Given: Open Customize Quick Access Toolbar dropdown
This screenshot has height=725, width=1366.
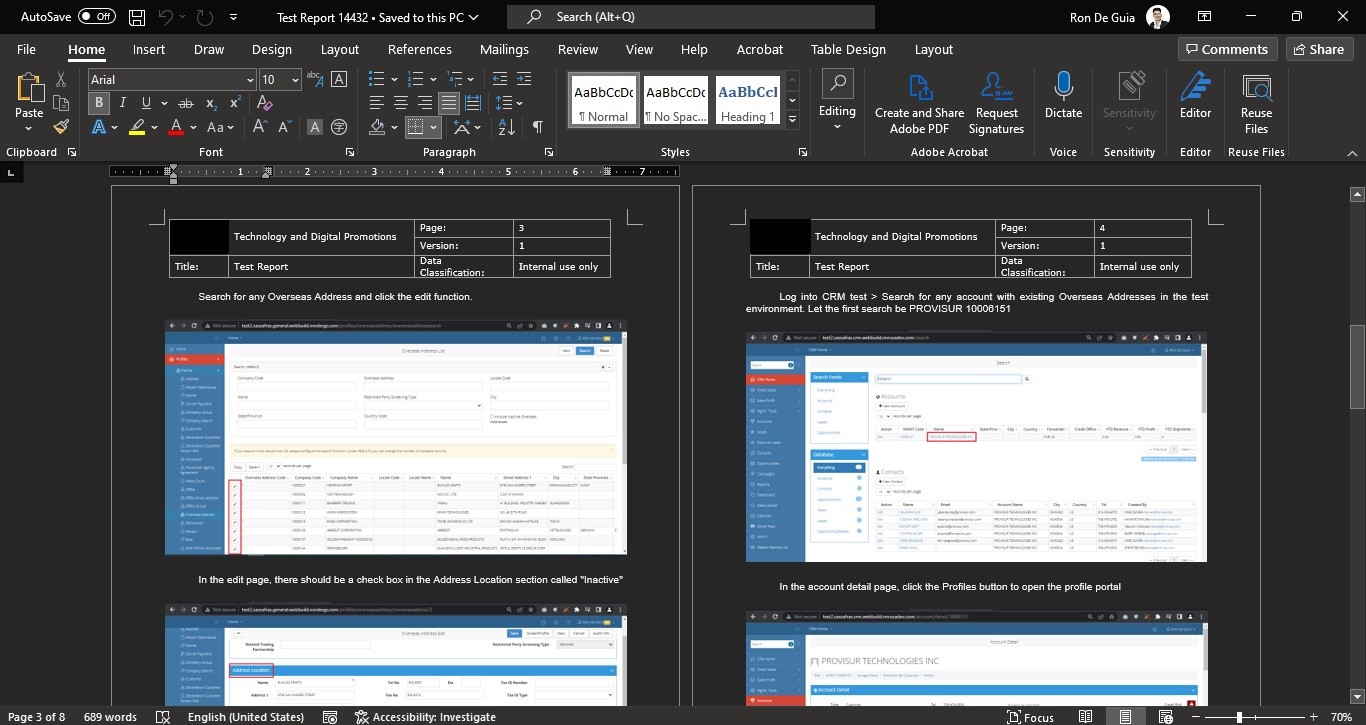Looking at the screenshot, I should coord(233,17).
